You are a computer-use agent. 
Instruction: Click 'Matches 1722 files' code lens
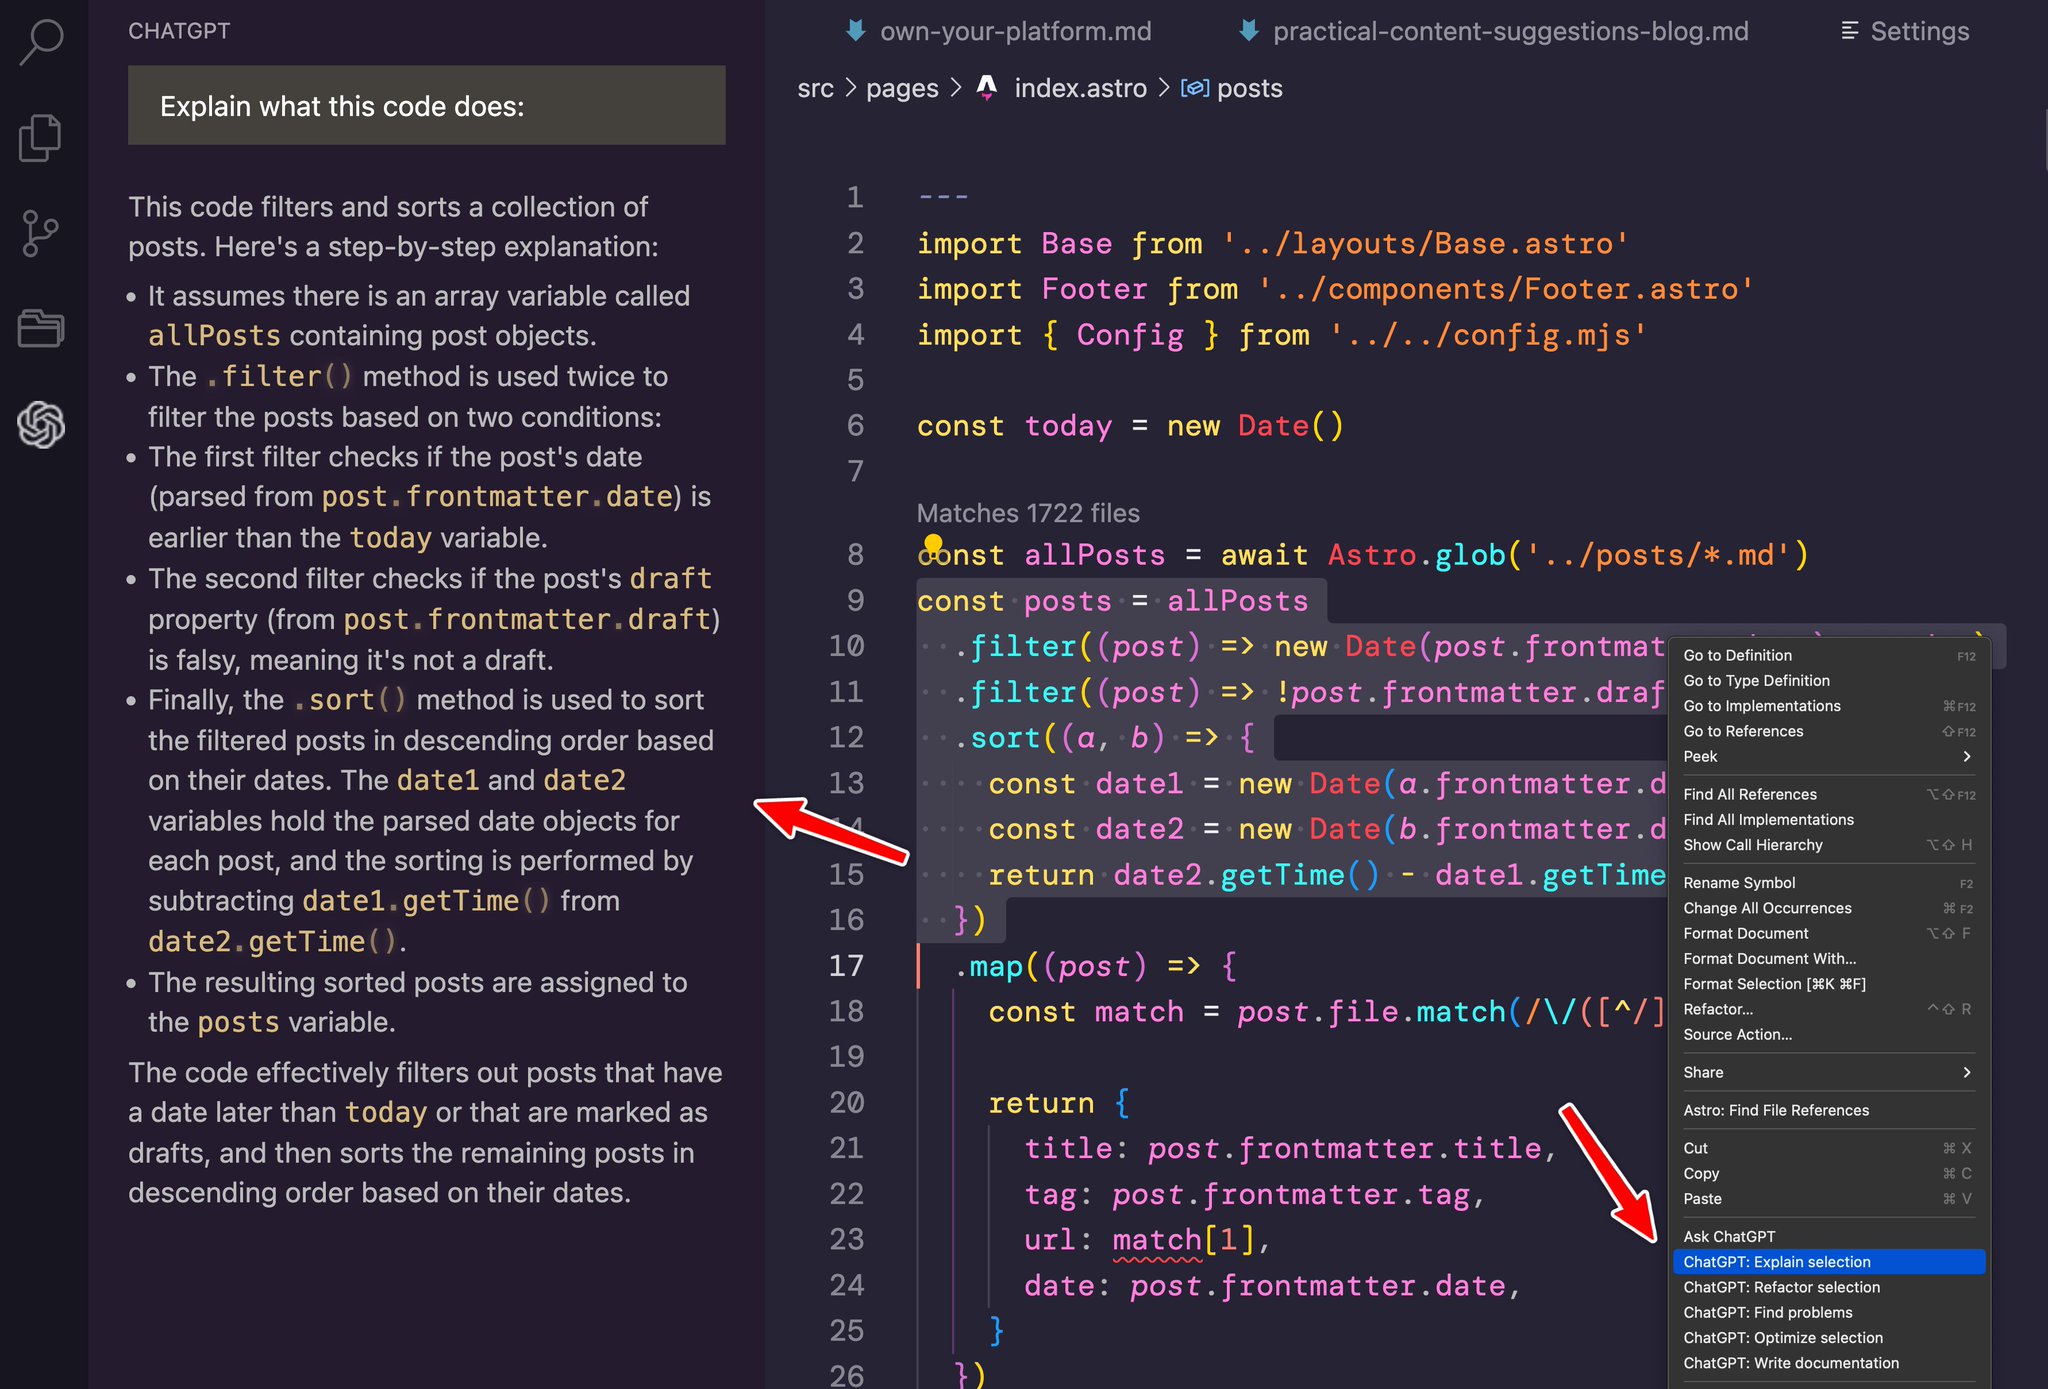[x=1028, y=513]
